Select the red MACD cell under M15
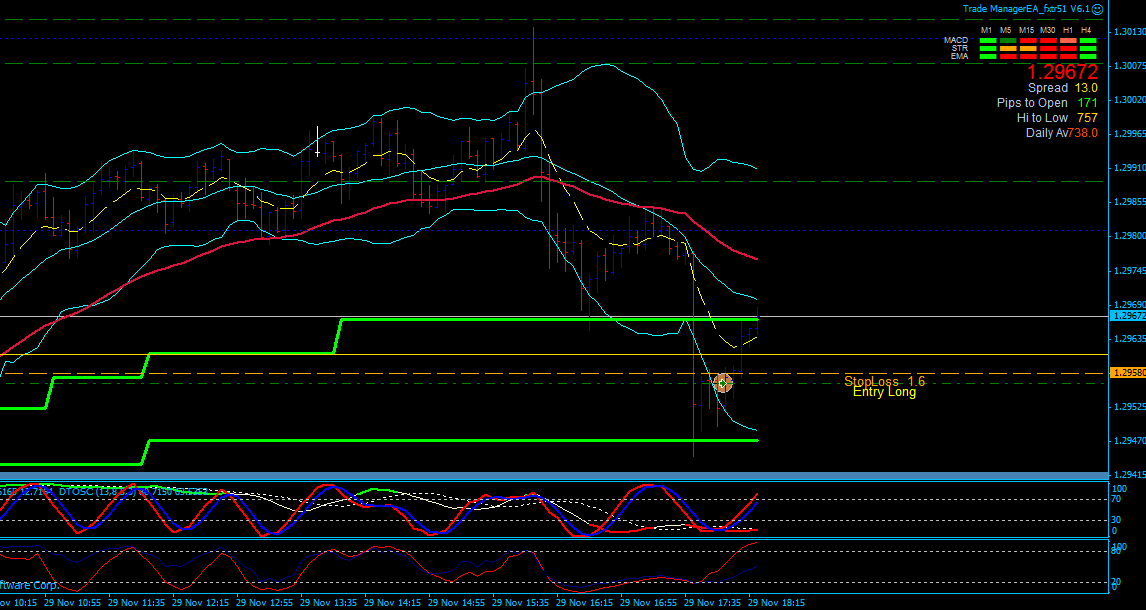Screen dimensions: 1146x610 coord(1027,40)
